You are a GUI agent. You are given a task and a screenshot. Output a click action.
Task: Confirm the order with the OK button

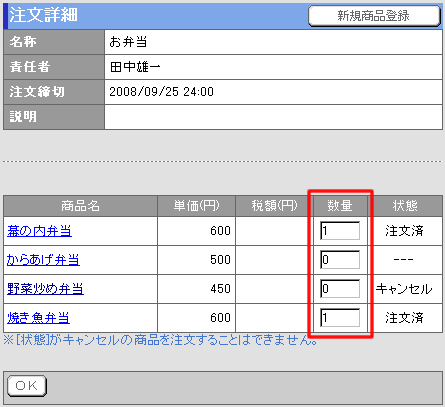point(27,386)
